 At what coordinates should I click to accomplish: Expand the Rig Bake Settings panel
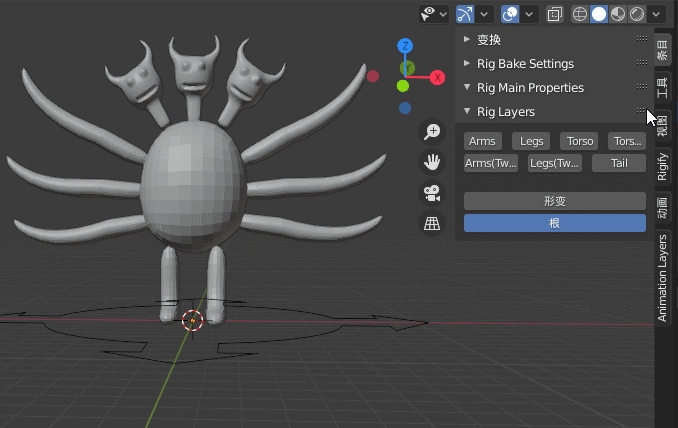[467, 63]
